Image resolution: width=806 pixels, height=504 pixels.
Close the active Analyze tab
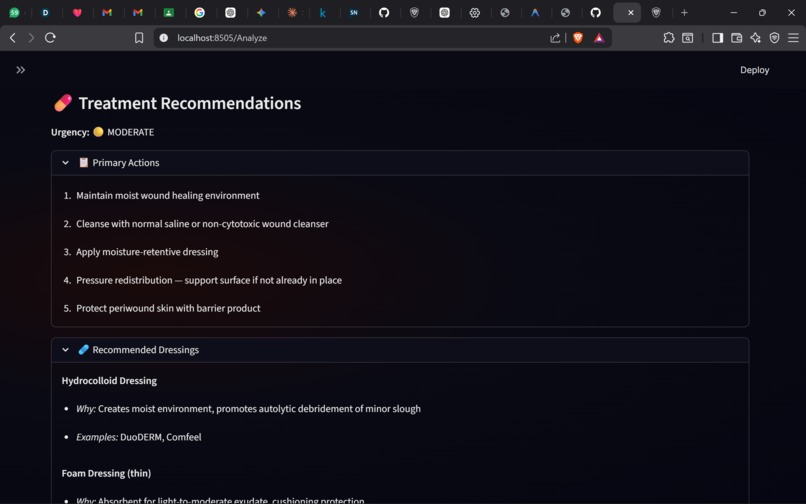[x=631, y=13]
